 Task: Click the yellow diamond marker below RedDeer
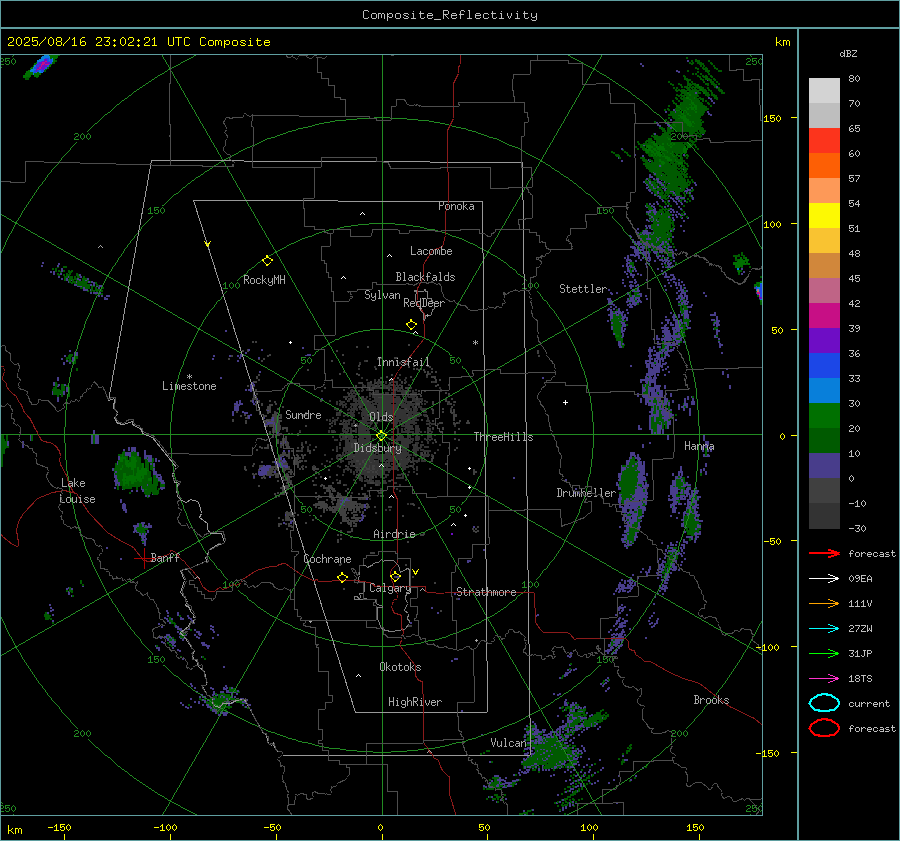[411, 325]
